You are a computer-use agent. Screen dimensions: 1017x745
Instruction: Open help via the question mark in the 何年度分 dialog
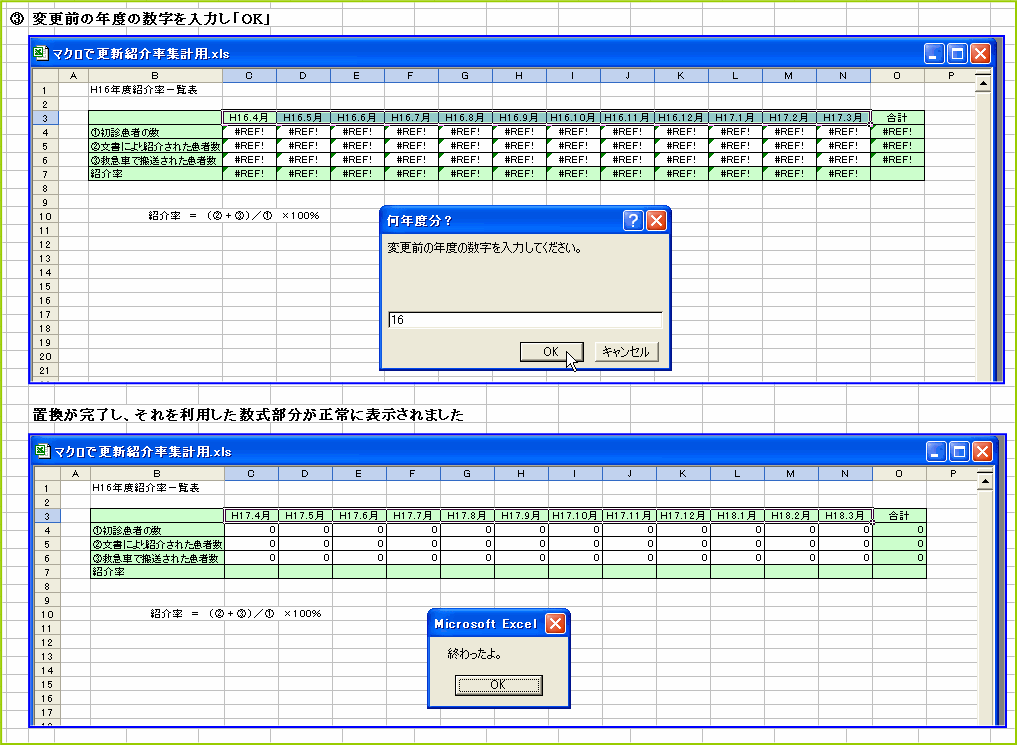click(632, 221)
